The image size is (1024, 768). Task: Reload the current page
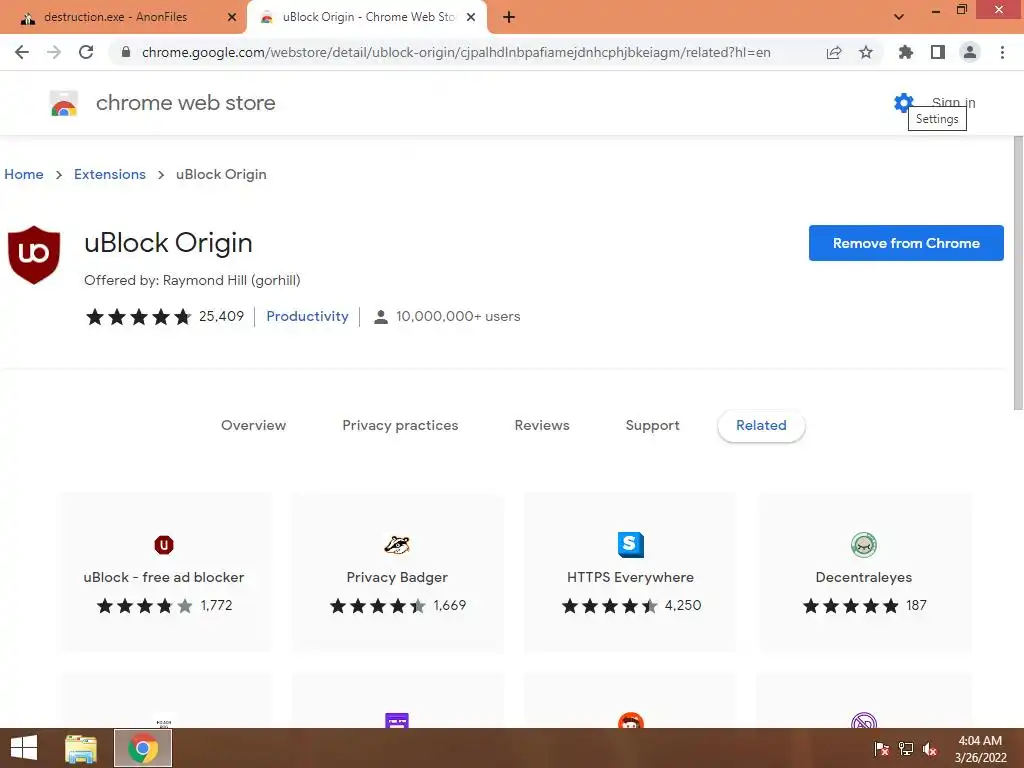(86, 52)
